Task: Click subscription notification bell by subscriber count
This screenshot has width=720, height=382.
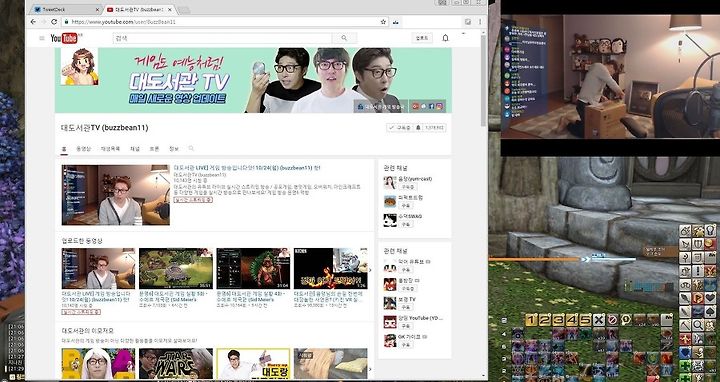Action: point(418,128)
